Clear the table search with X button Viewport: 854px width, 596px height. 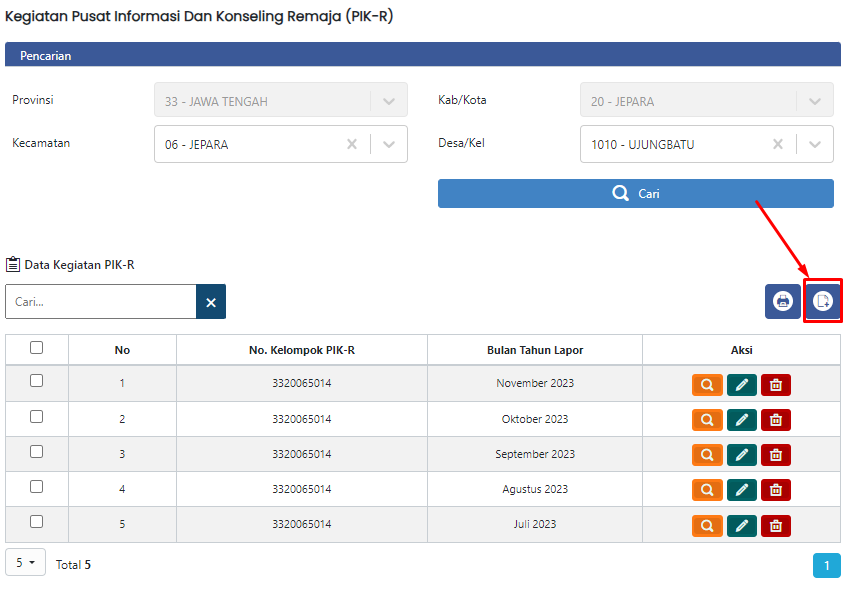point(211,302)
